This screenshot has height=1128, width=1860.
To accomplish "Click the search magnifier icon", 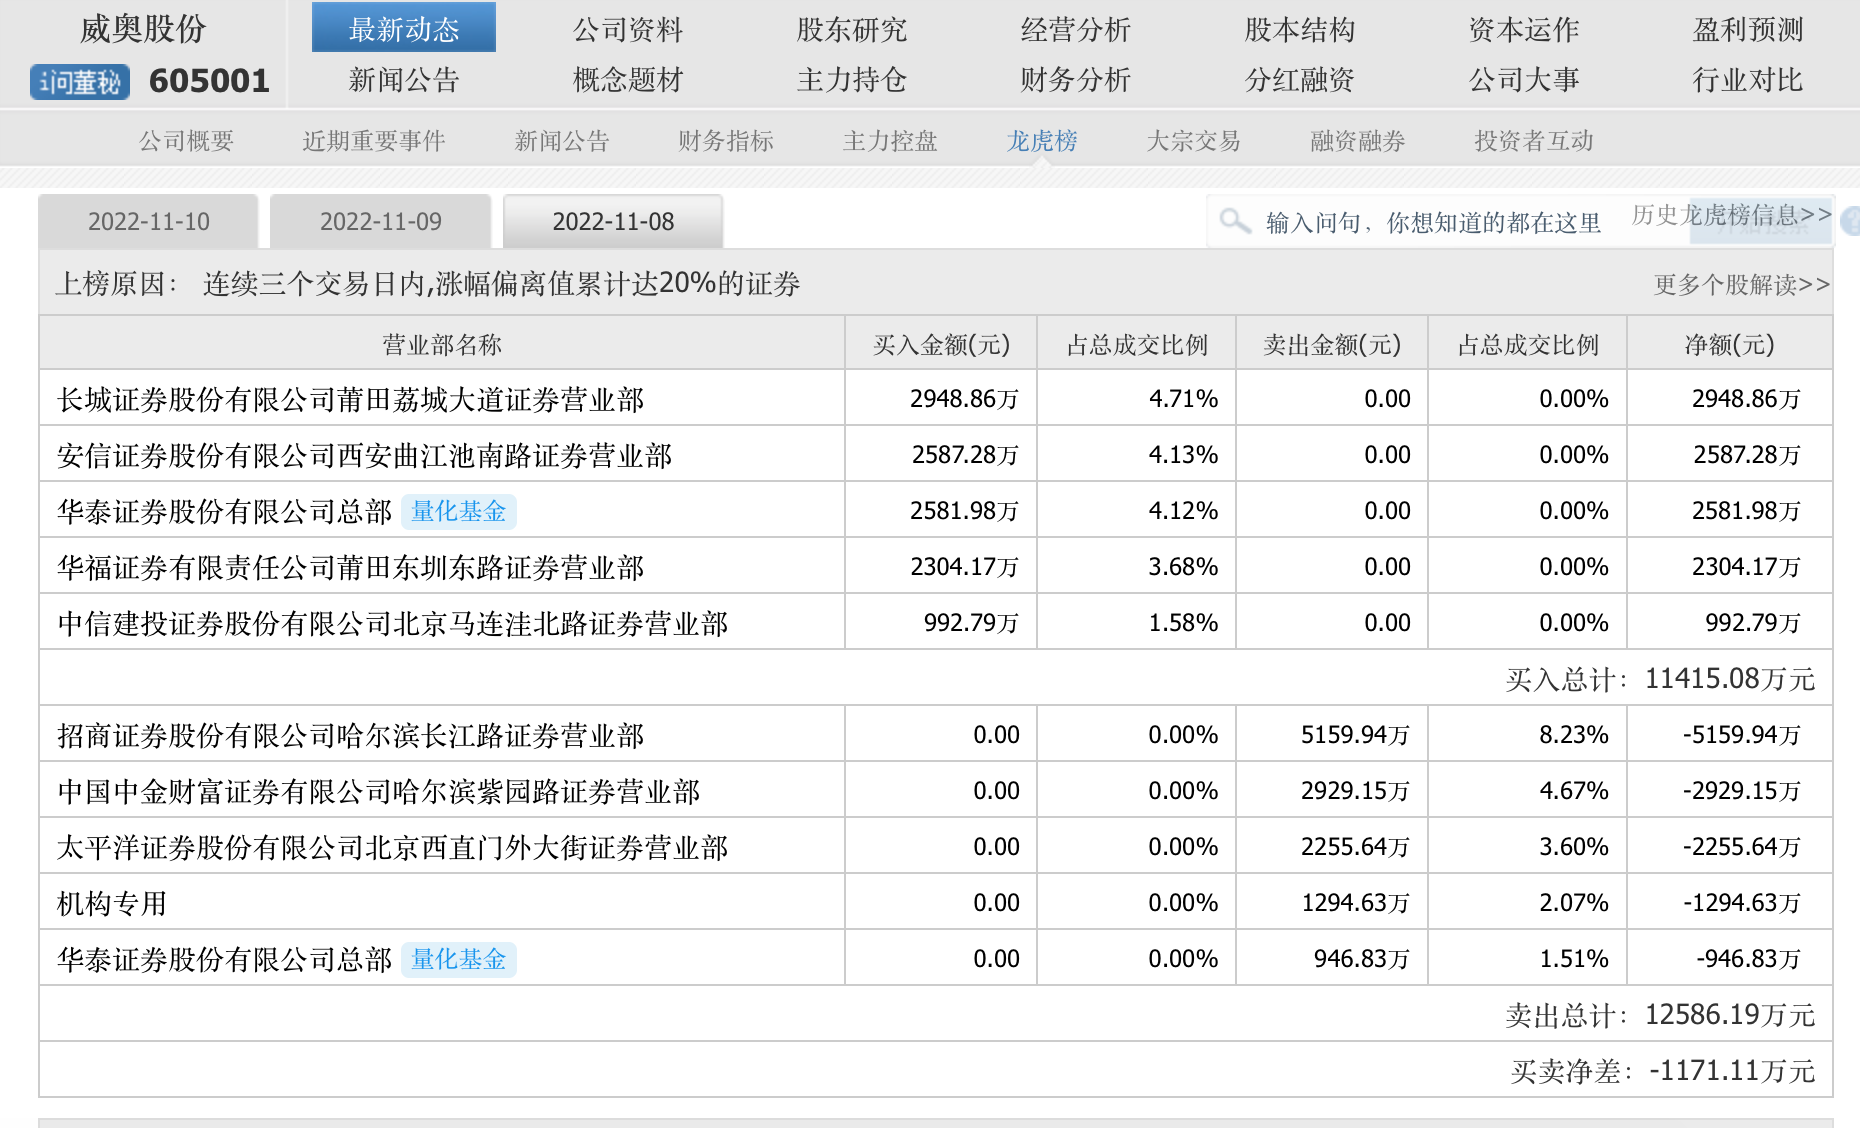I will [1235, 221].
